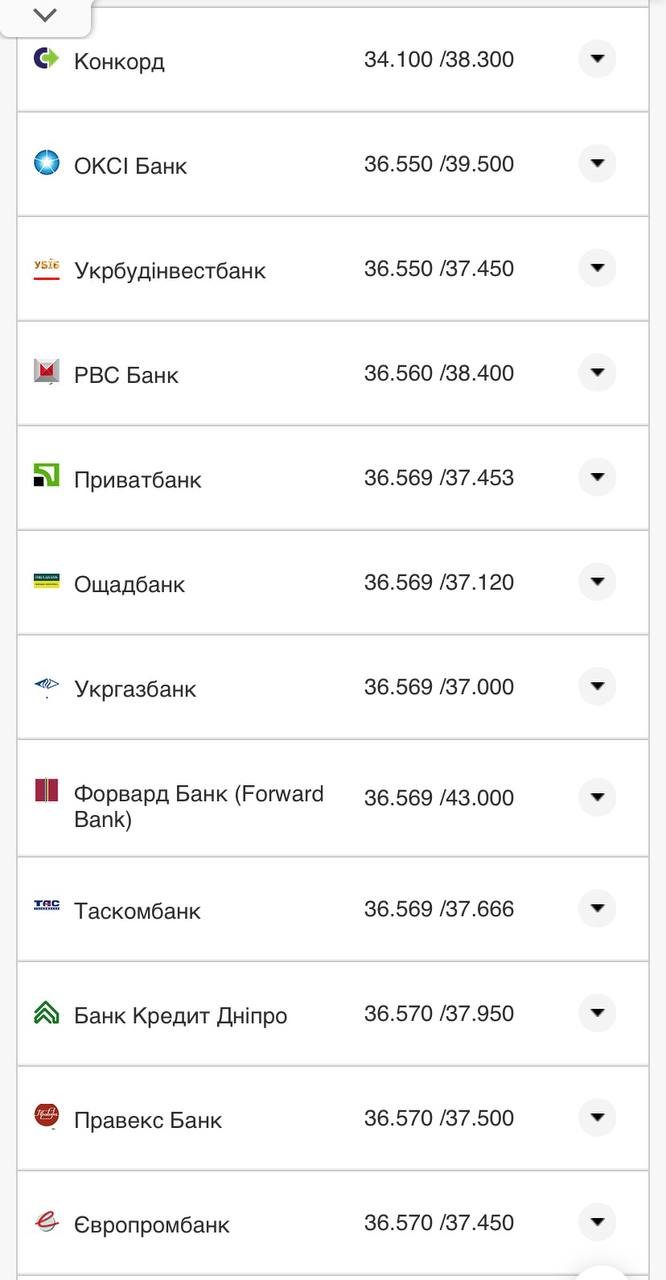This screenshot has height=1280, width=666.
Task: Open the Ощадбанк bank name link
Action: [x=129, y=584]
